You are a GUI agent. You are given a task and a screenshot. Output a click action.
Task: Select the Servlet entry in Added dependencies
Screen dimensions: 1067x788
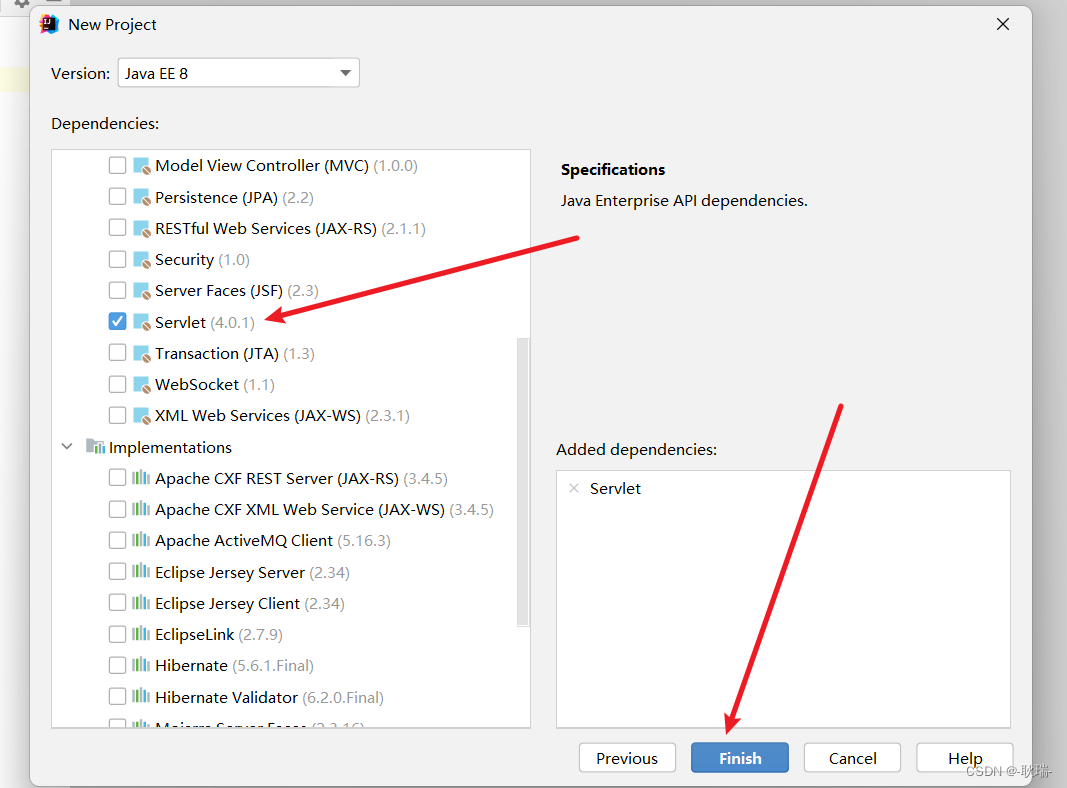615,489
